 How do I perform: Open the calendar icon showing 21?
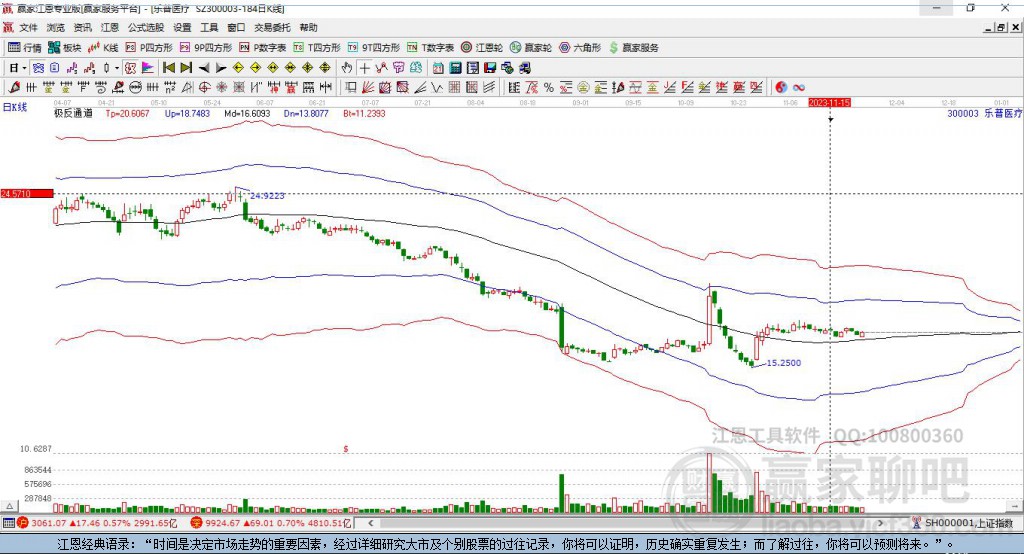[438, 68]
